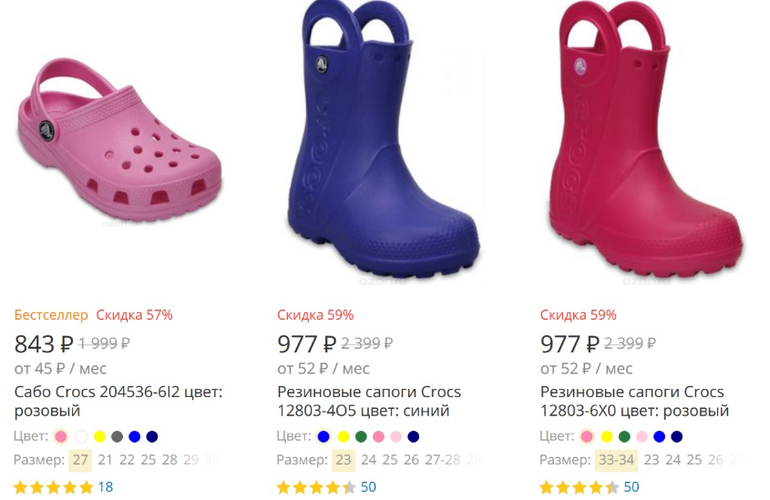The height and width of the screenshot is (500, 770).
Task: Pick the bright blue swatch for the pink boots
Action: pyautogui.click(x=660, y=437)
